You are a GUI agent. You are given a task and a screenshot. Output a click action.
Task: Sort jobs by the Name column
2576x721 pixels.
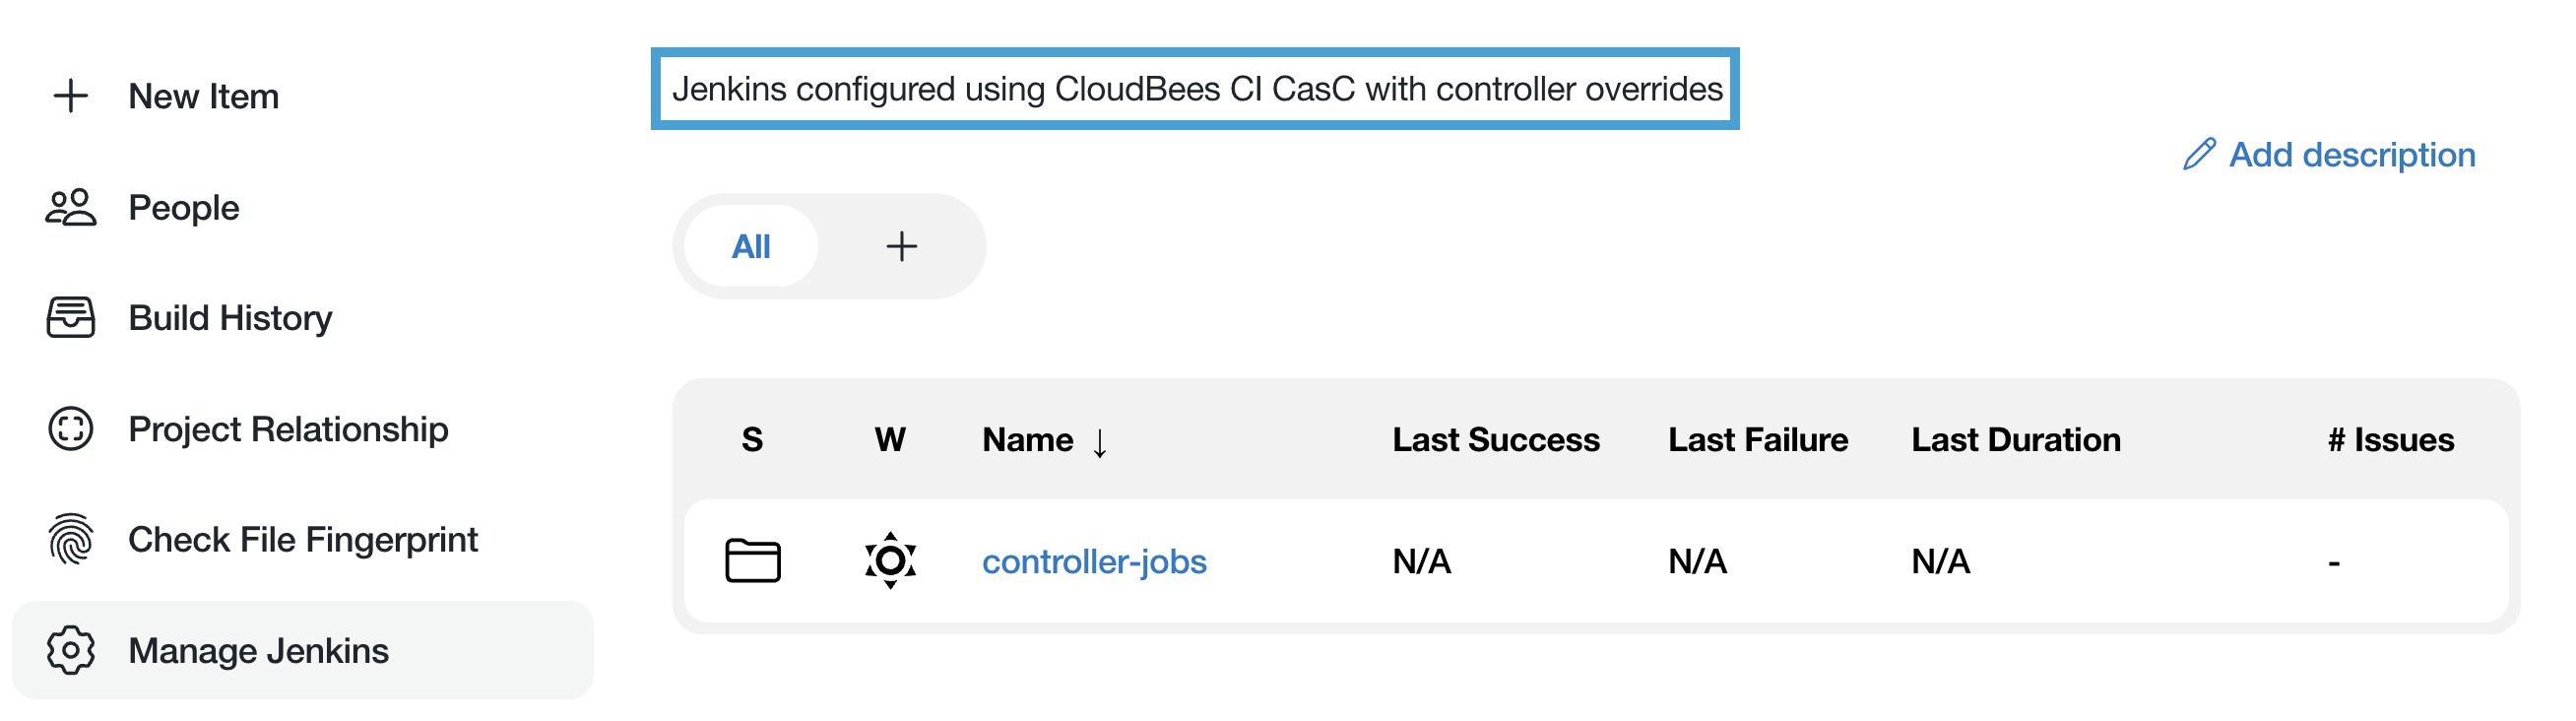coord(1028,440)
